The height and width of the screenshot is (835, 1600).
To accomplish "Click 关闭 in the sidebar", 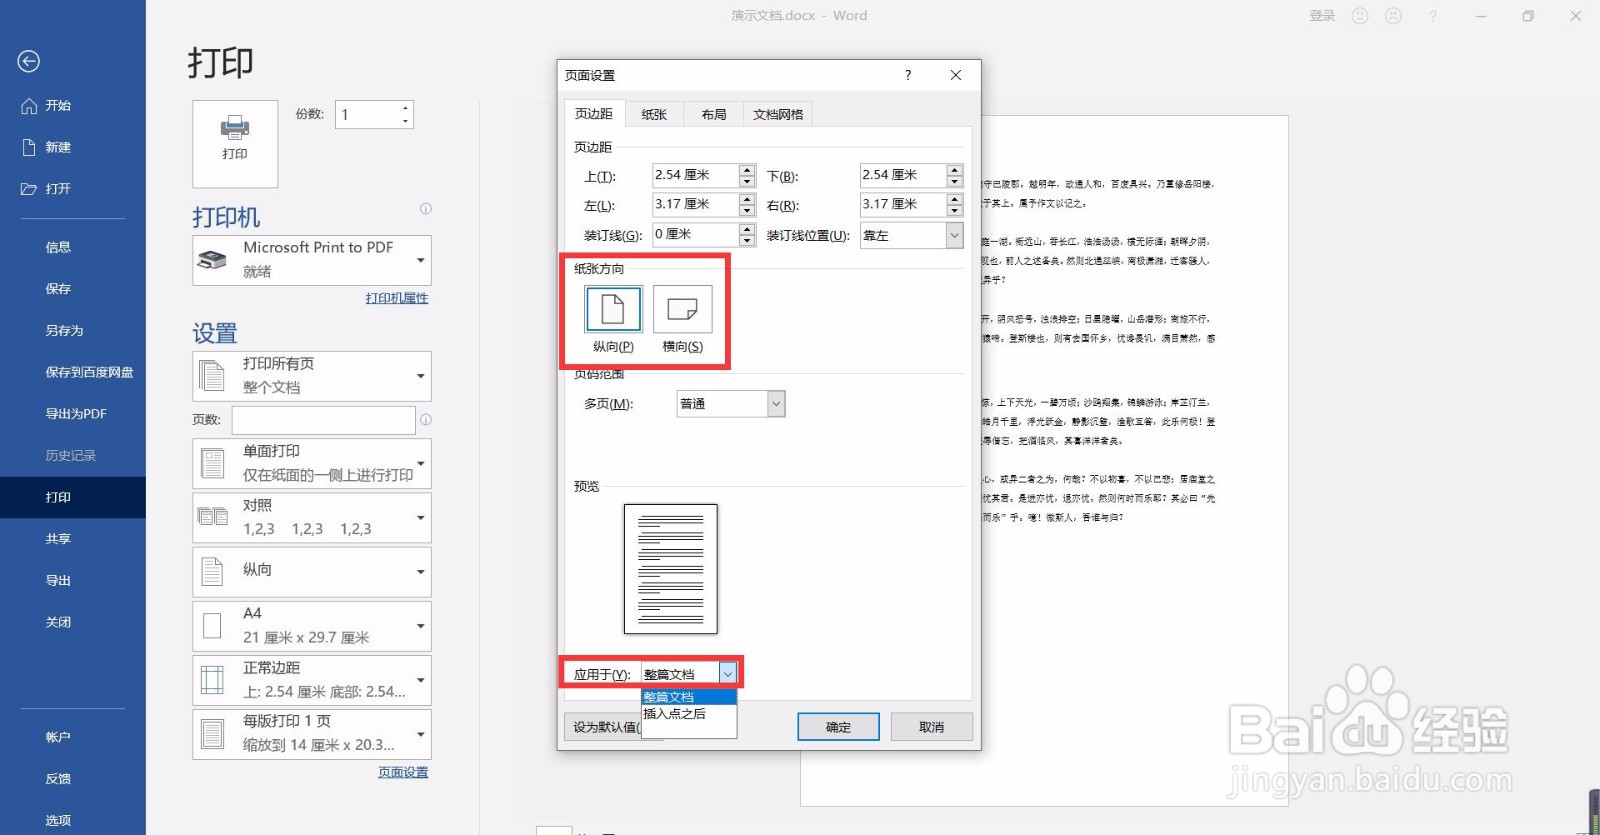I will coord(58,622).
